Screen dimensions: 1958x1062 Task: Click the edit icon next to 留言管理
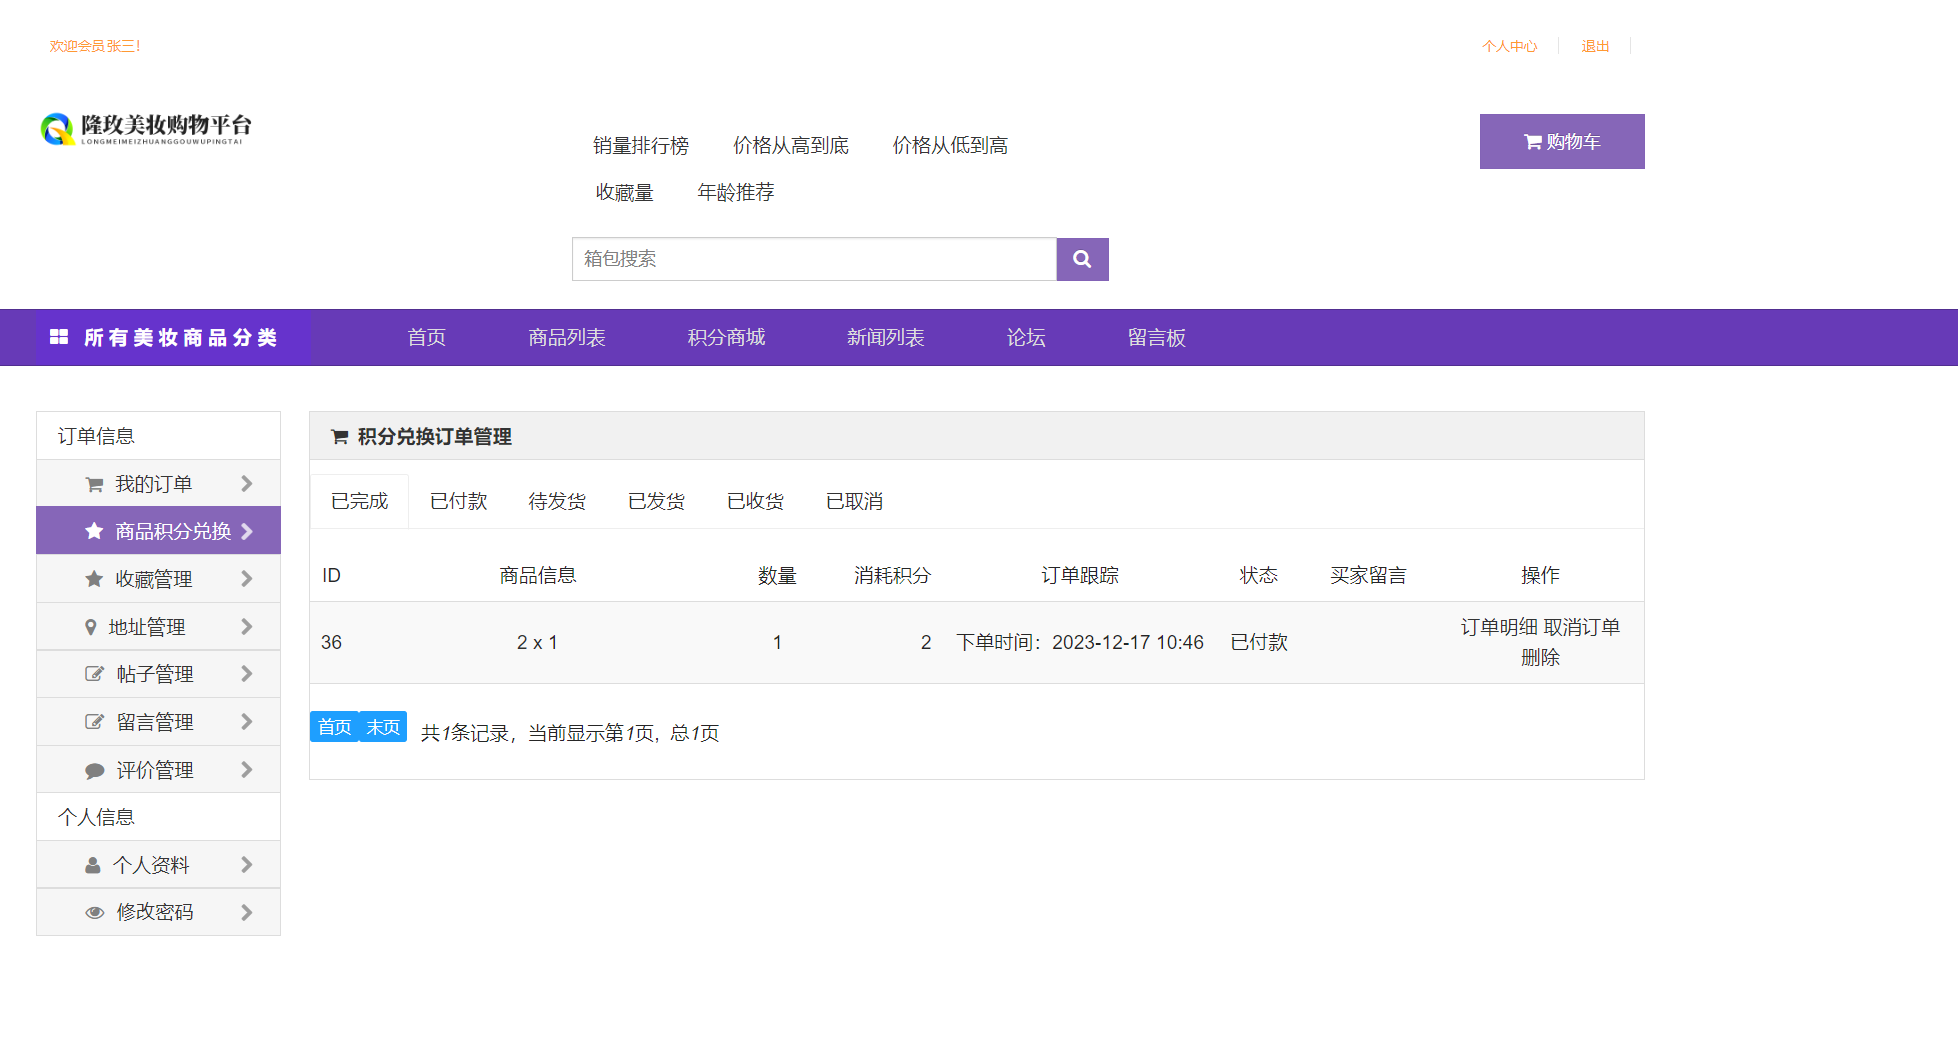94,722
